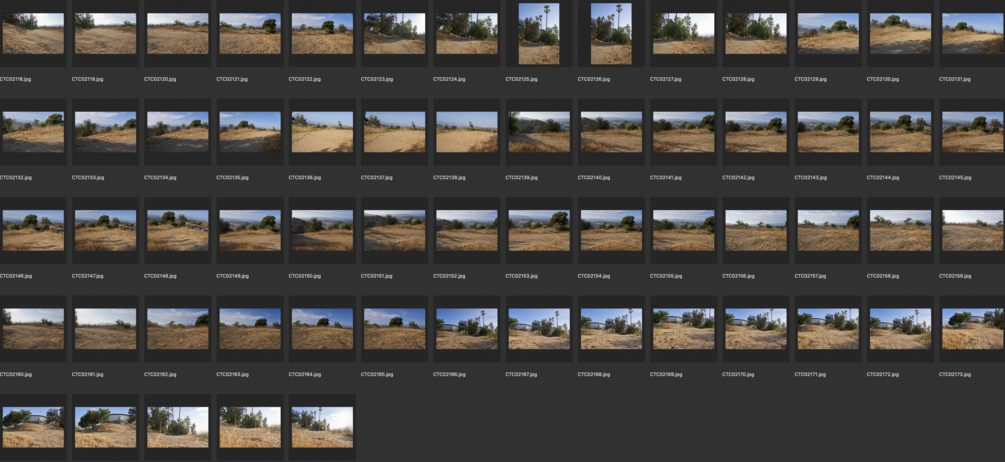Click the CTC02146.jpg file name
1005x462 pixels.
pyautogui.click(x=16, y=276)
